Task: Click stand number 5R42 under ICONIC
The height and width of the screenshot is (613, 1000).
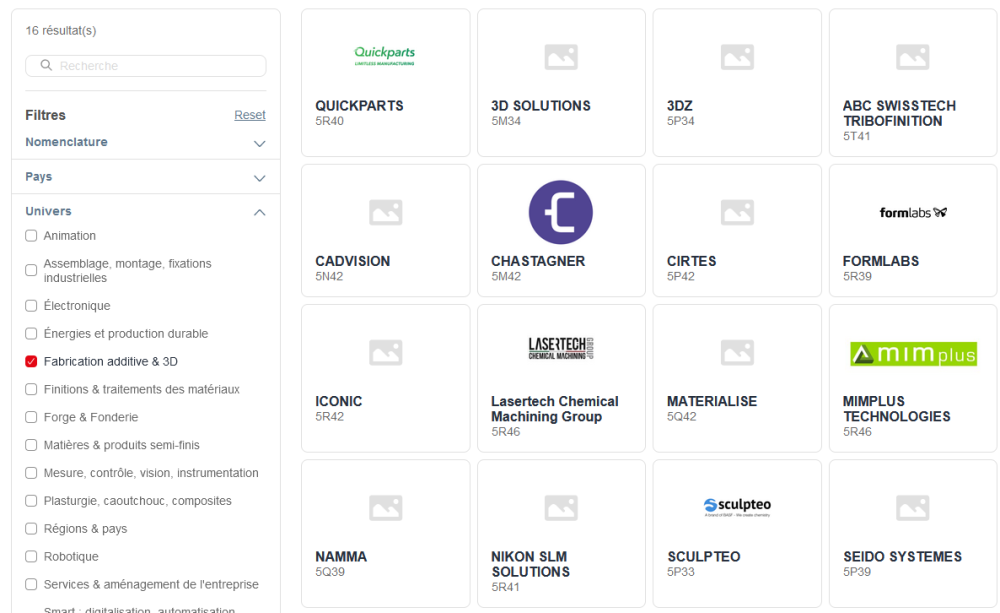Action: click(x=329, y=417)
